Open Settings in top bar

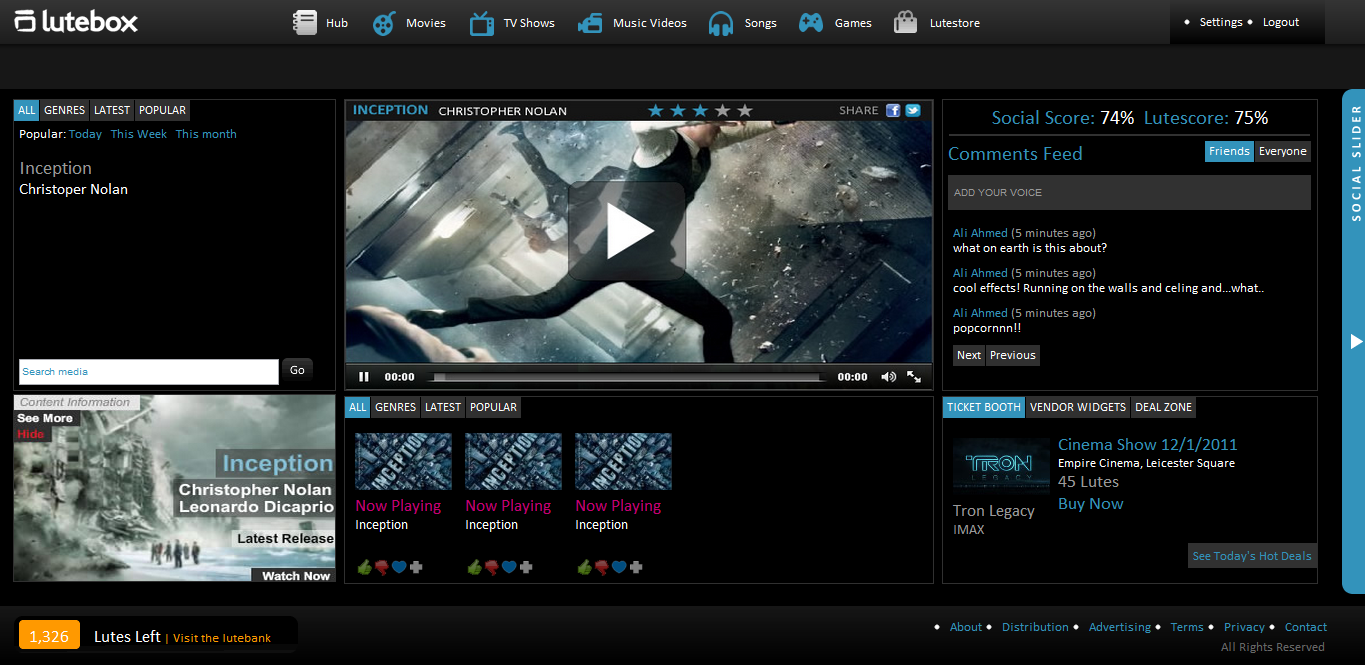(x=1221, y=22)
